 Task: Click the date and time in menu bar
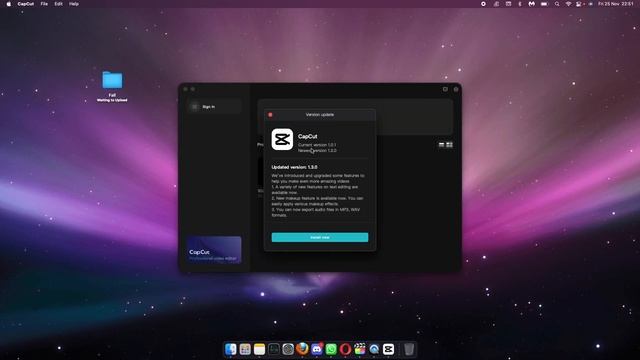tap(616, 4)
